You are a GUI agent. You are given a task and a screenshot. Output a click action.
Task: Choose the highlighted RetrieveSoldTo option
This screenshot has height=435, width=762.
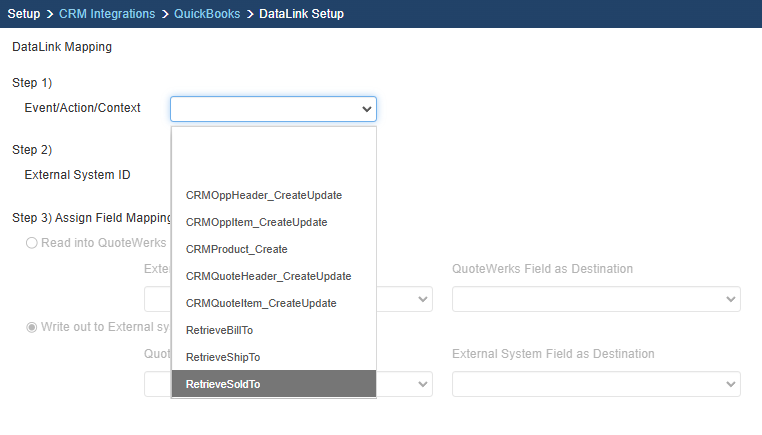click(222, 384)
